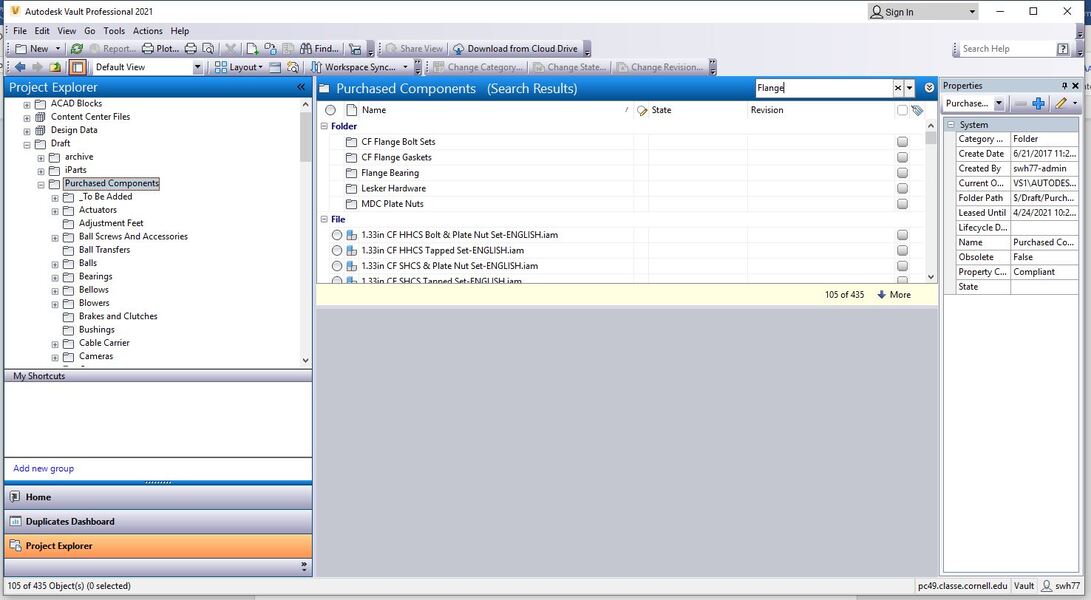Collapse the Folder group in results
1091x600 pixels.
pyautogui.click(x=324, y=126)
